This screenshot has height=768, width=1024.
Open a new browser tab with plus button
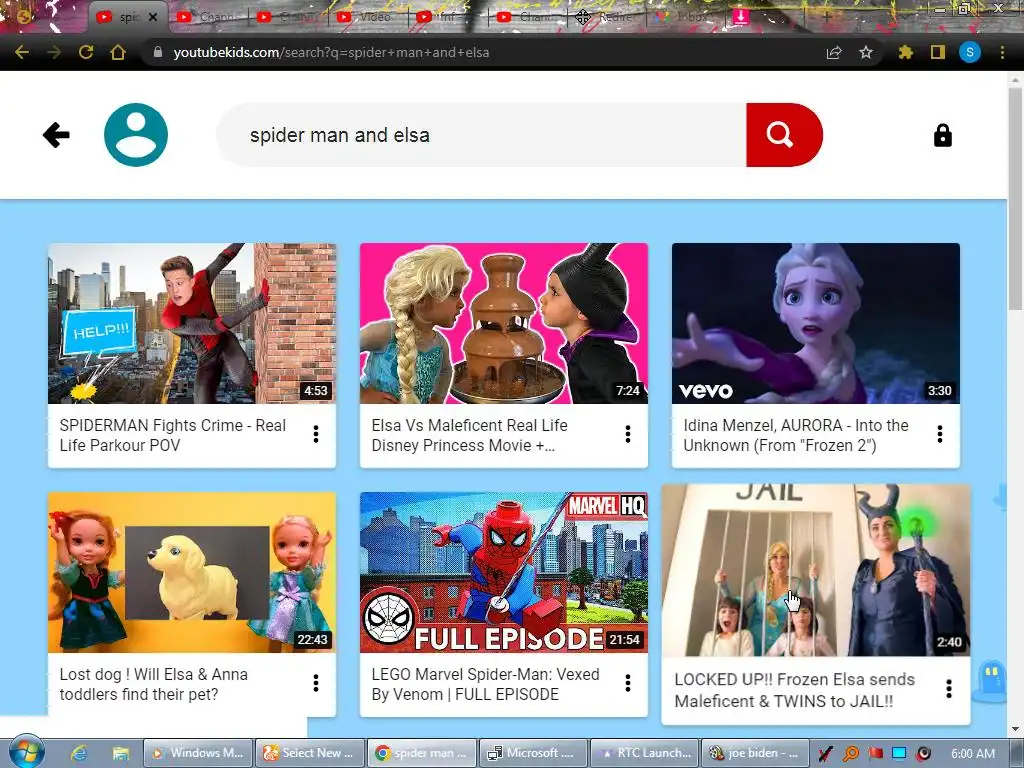click(x=827, y=17)
